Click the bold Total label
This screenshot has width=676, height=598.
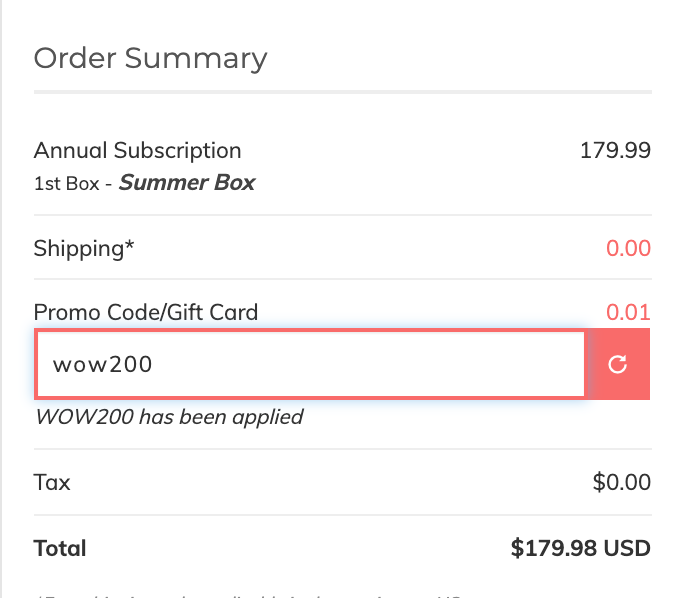click(60, 548)
